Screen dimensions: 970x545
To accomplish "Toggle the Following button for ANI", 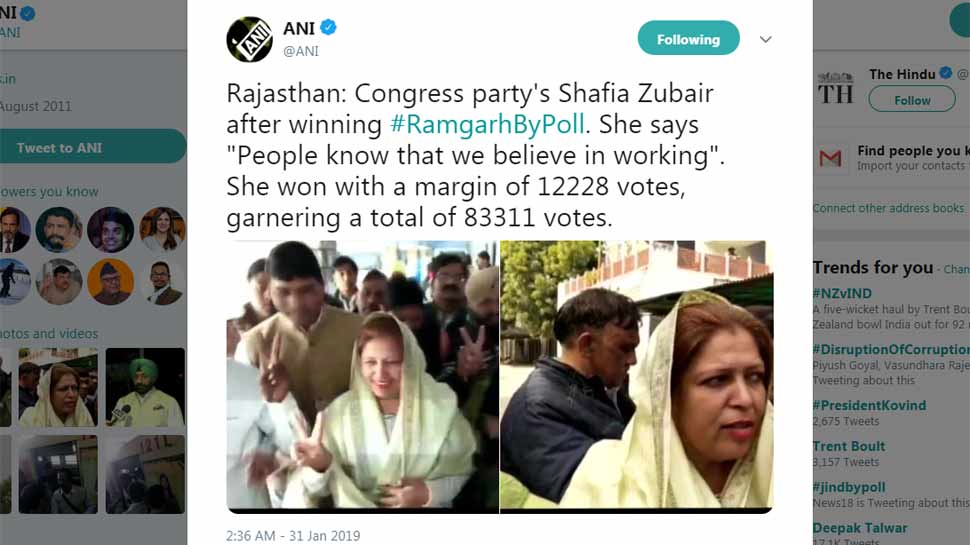I will pos(689,38).
